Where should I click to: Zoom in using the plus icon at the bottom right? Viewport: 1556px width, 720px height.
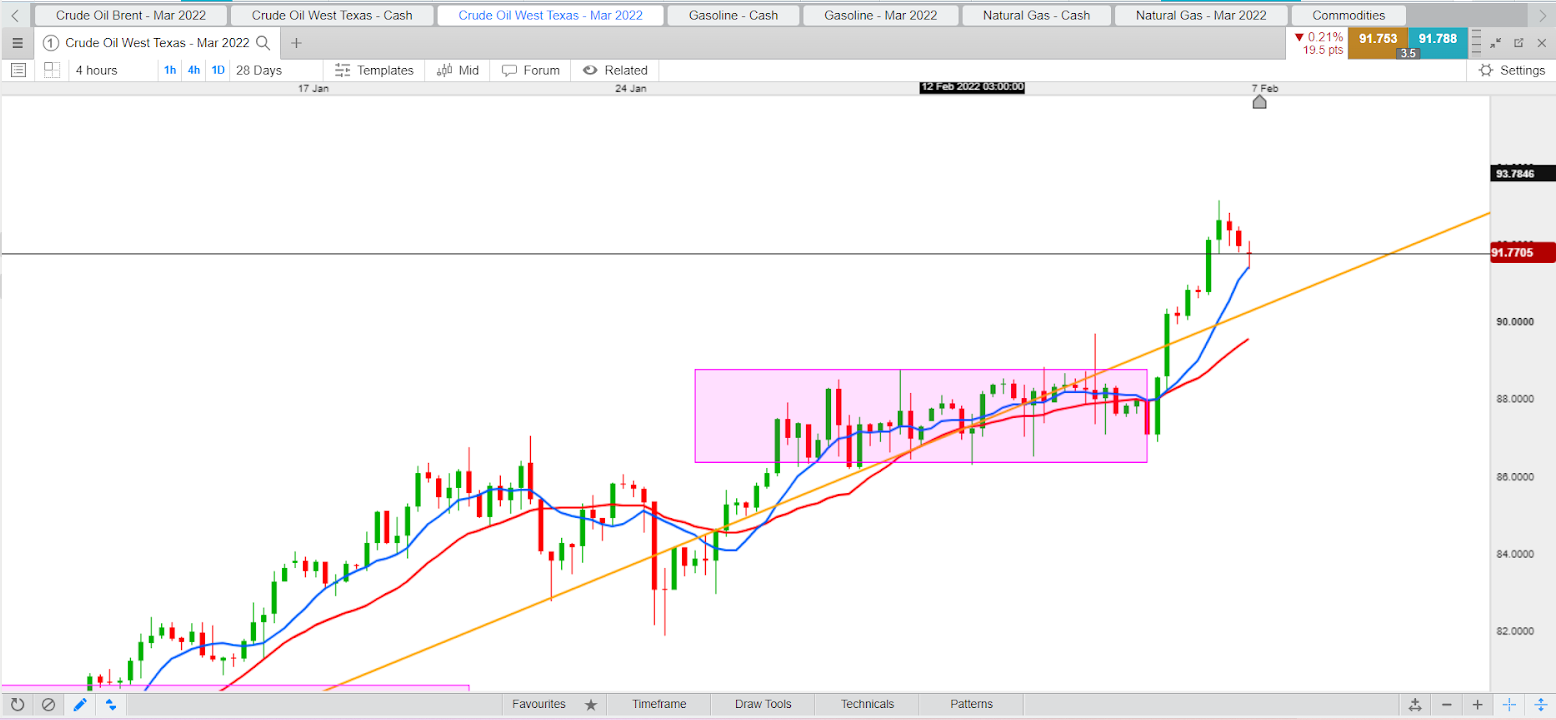[x=1478, y=704]
